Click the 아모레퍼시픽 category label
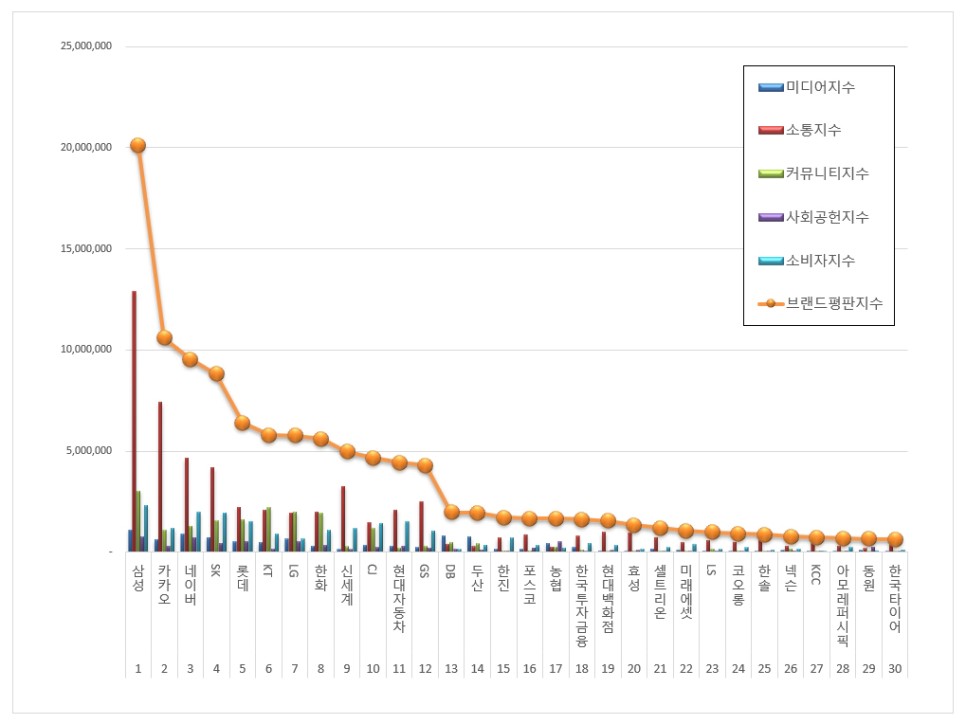This screenshot has width=966, height=724. 843,605
